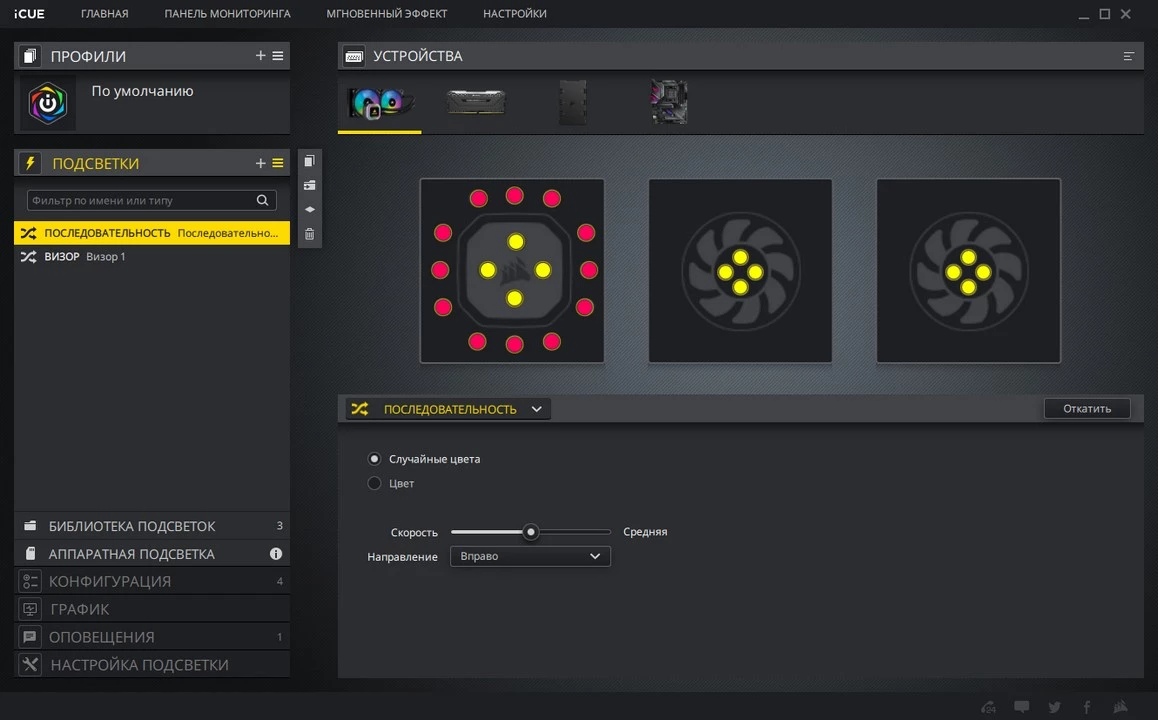This screenshot has height=720, width=1158.
Task: Click bottom center red LED on pump ring
Action: tap(514, 344)
